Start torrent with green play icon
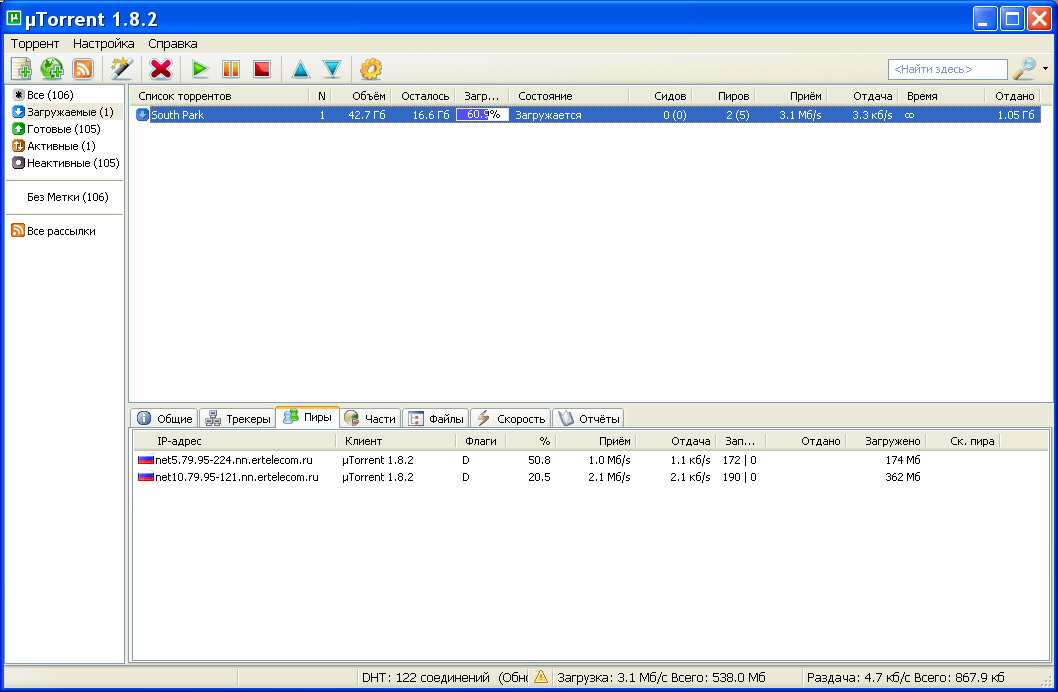The image size is (1058, 692). [200, 69]
